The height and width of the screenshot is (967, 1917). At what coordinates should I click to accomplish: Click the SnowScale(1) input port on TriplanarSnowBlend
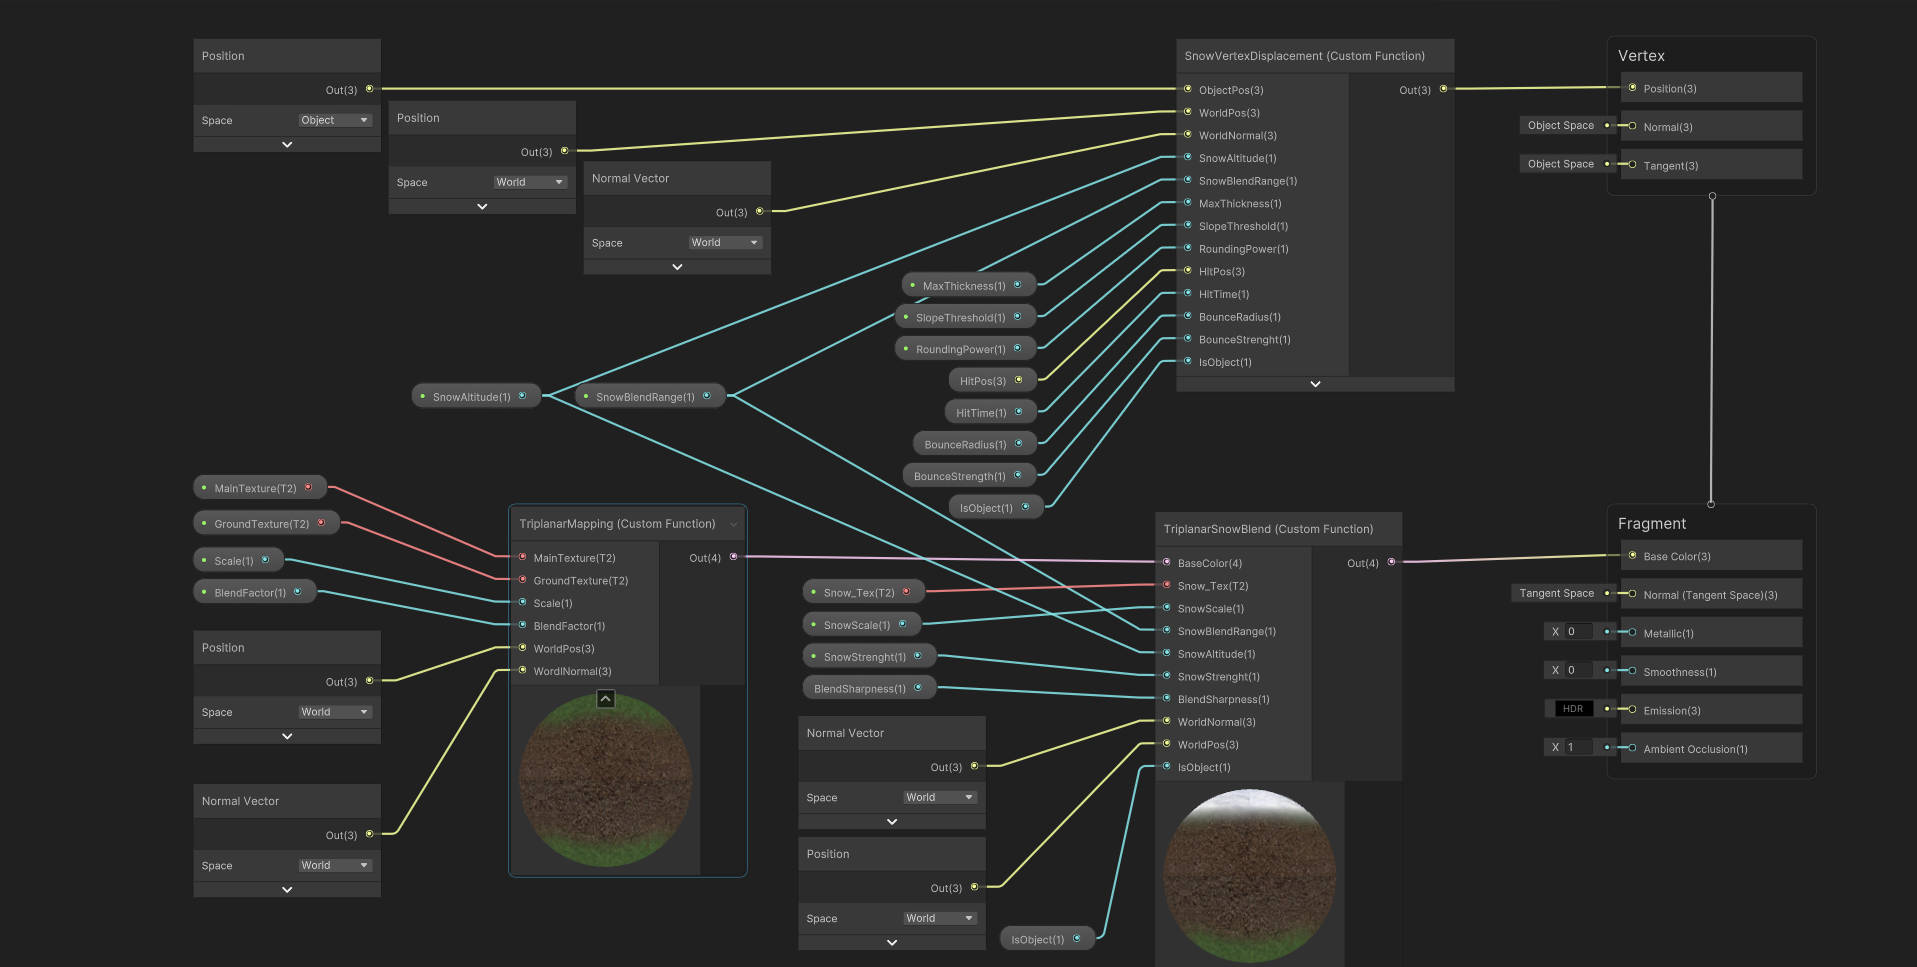pyautogui.click(x=1166, y=608)
